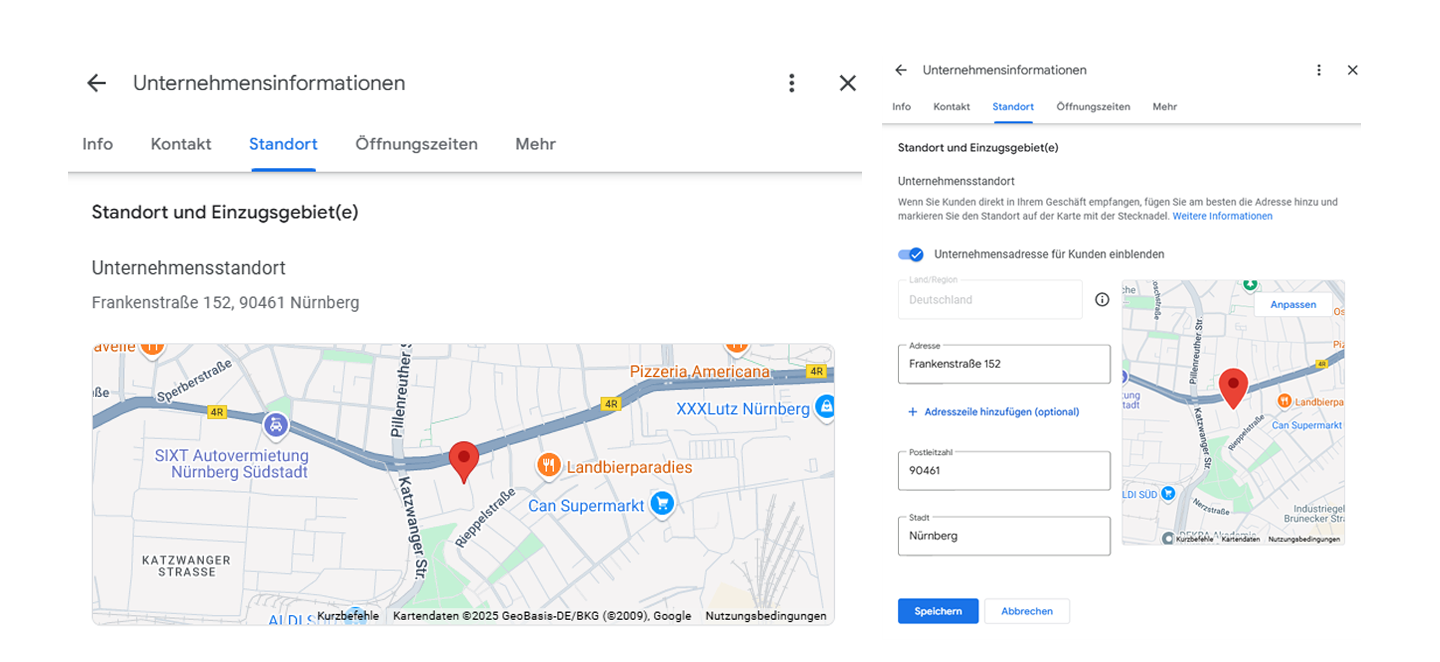The image size is (1440, 662).
Task: Select the Can Supermarkt shopping cart icon
Action: (661, 504)
